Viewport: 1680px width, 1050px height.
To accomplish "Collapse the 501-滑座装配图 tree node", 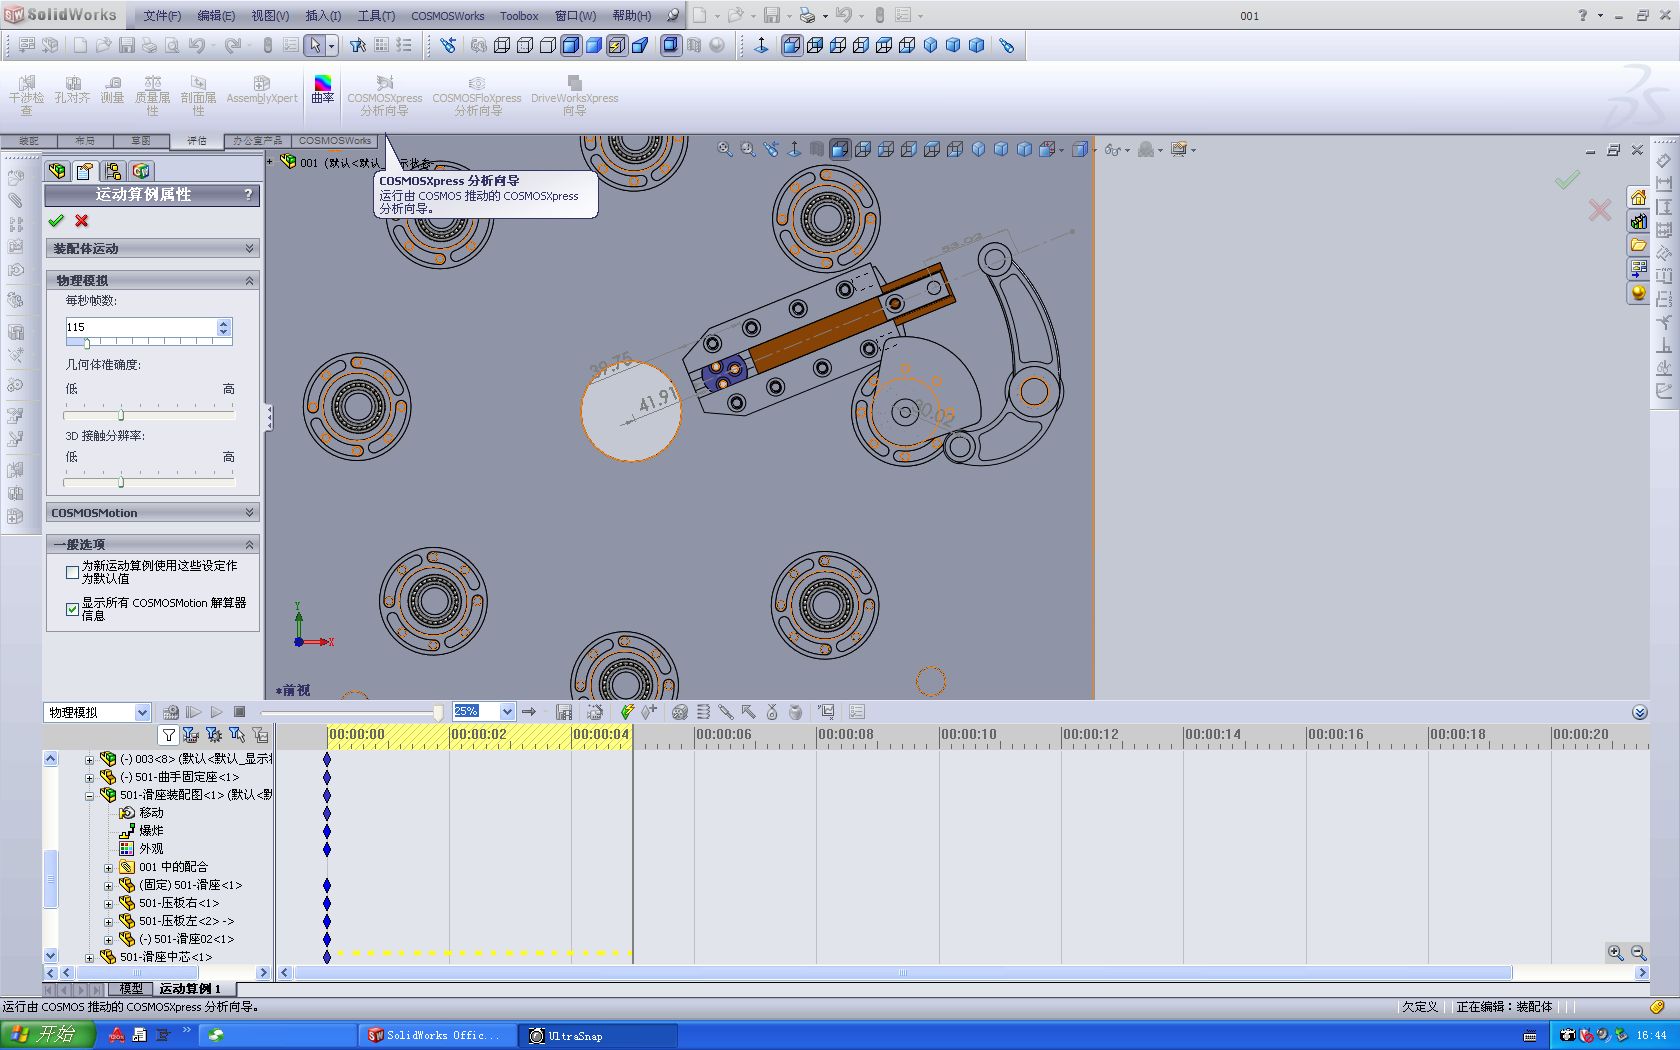I will tap(89, 796).
